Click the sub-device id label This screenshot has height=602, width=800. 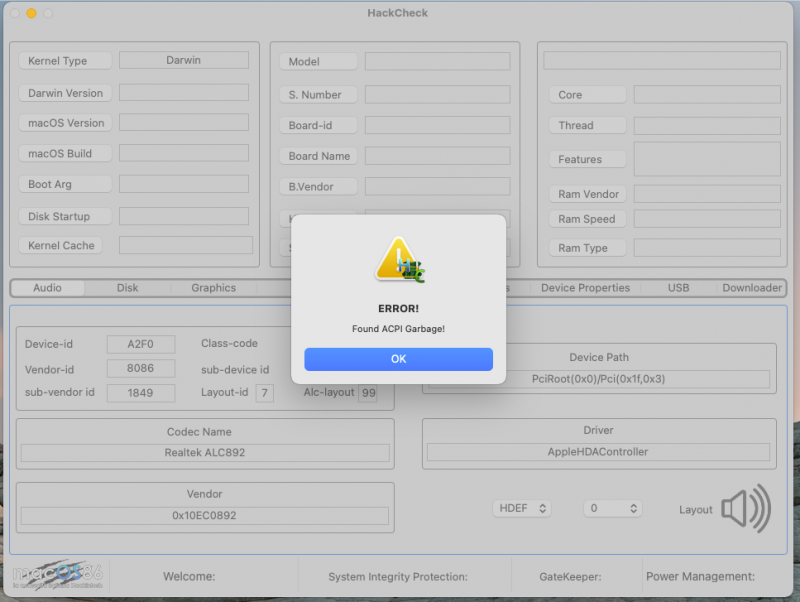[x=235, y=369]
